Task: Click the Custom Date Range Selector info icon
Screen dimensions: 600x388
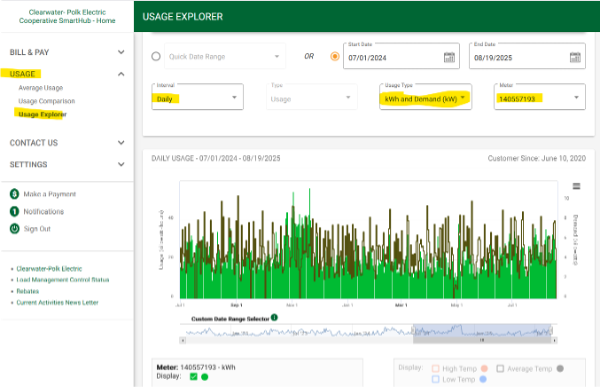Action: pyautogui.click(x=274, y=318)
